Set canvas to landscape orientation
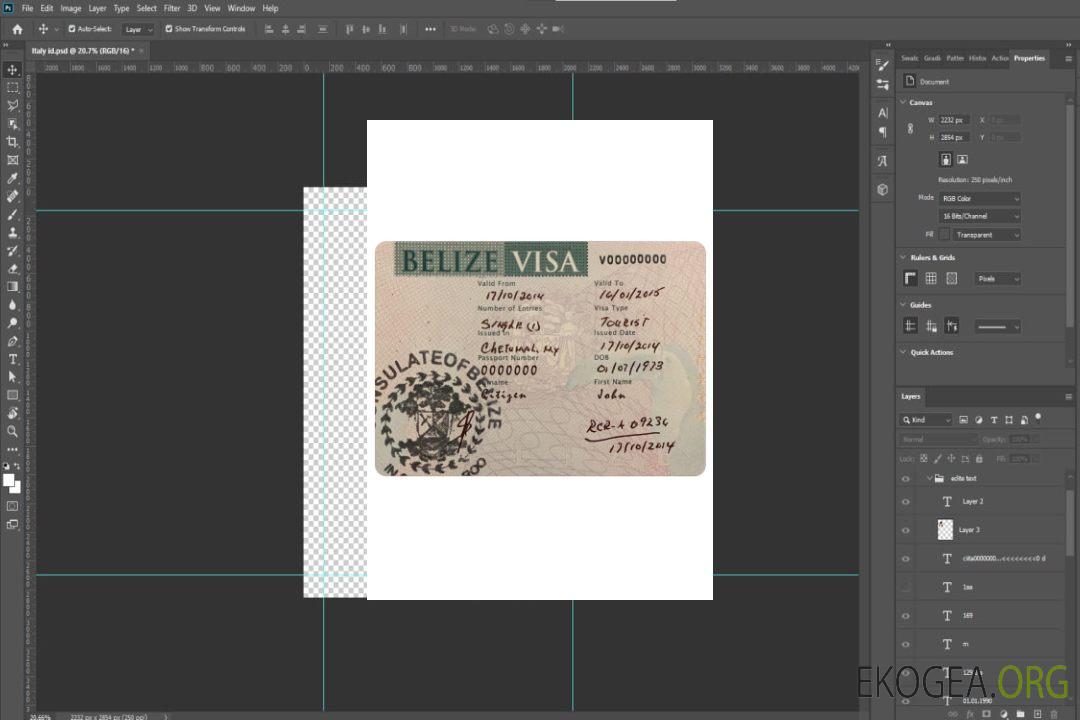 pos(962,160)
